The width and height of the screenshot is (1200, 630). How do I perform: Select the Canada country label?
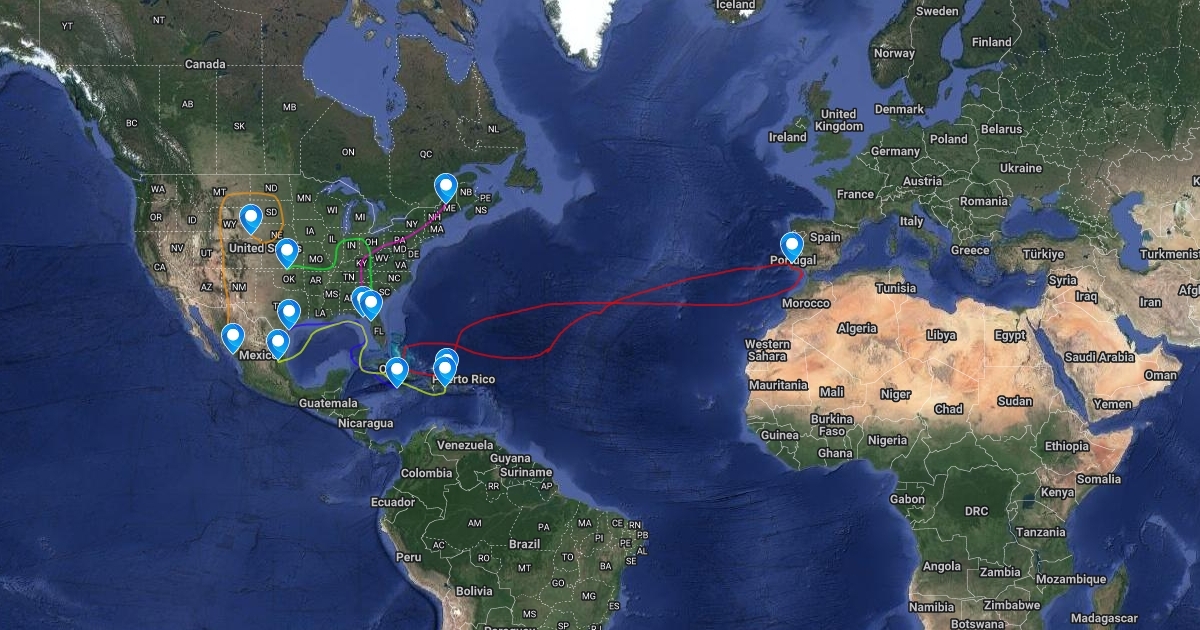coord(206,64)
